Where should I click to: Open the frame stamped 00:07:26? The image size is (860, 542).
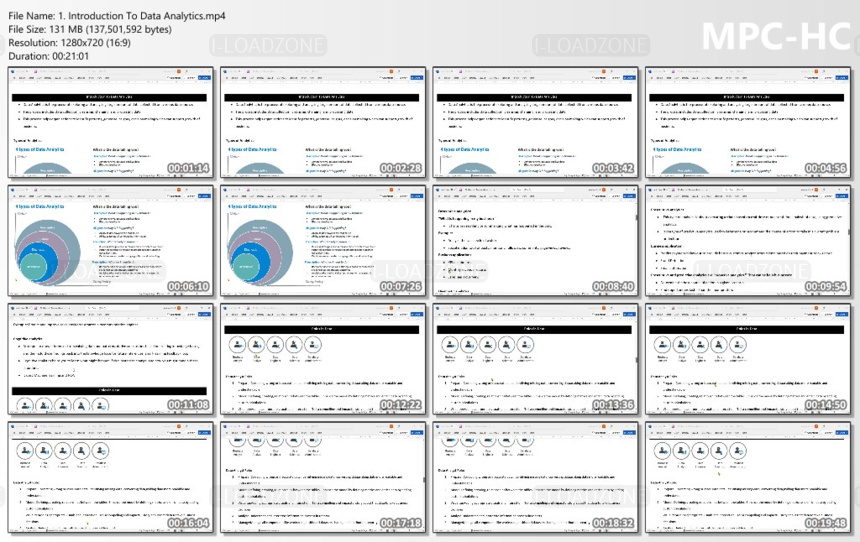tap(323, 241)
